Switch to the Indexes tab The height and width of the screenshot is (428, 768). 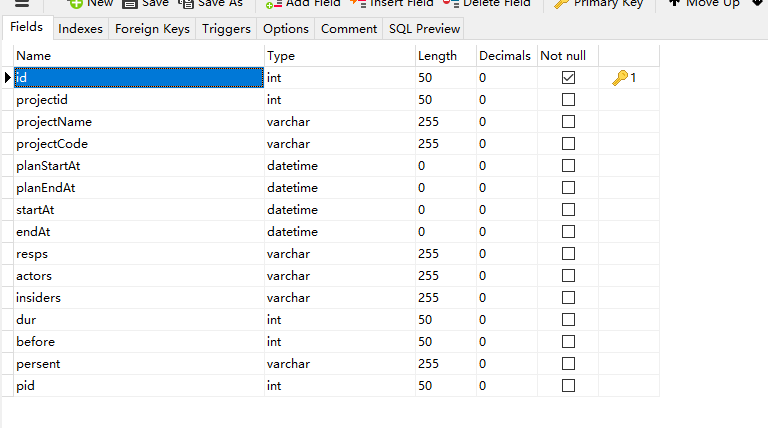80,29
